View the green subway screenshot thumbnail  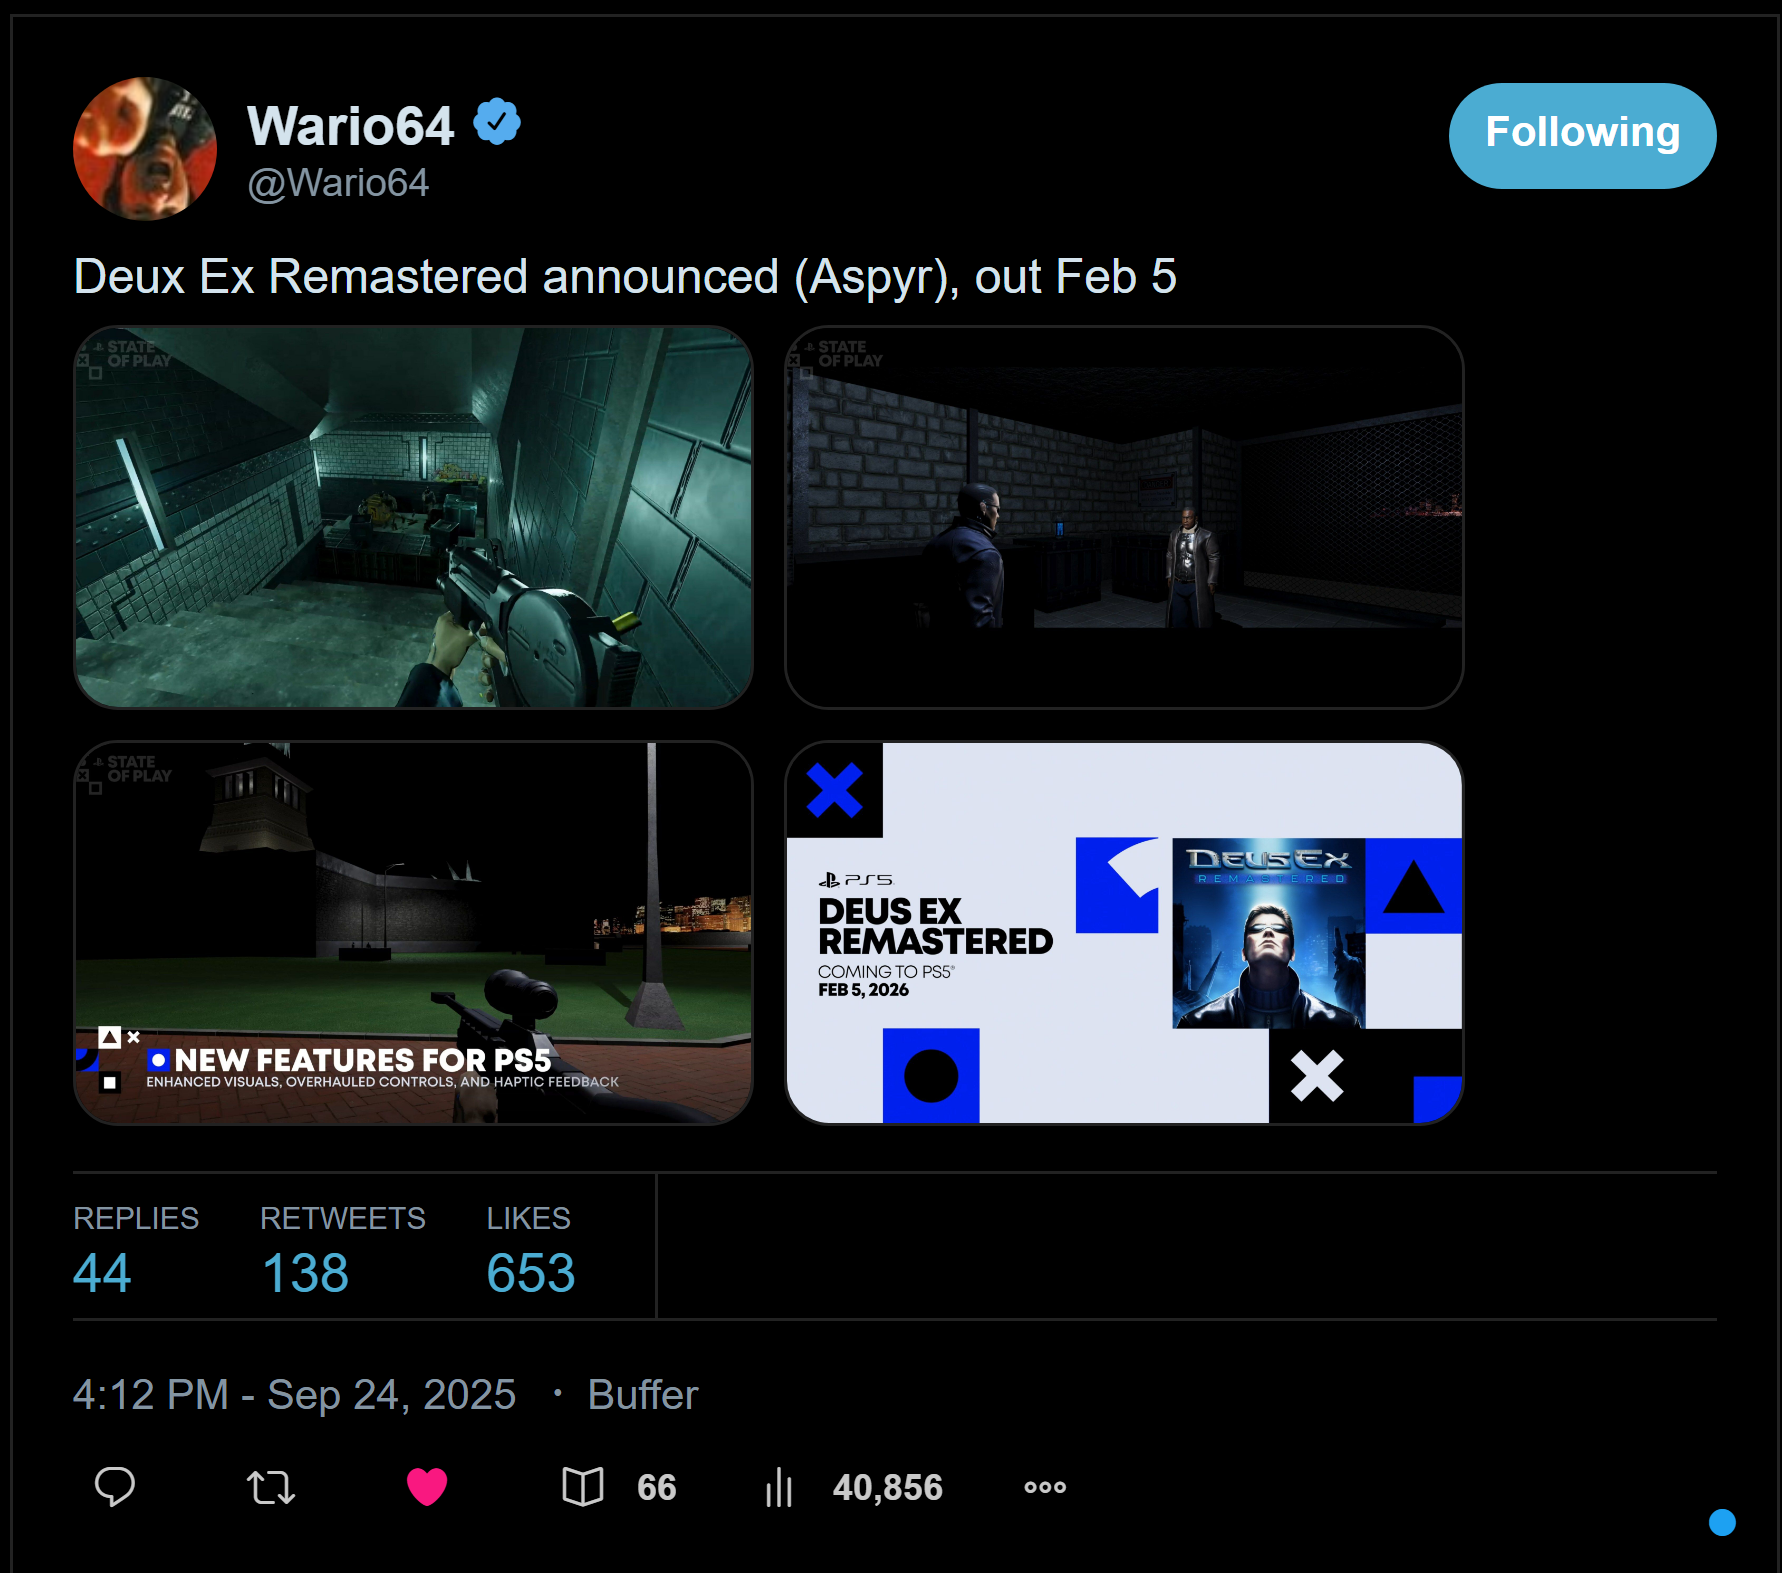(413, 517)
